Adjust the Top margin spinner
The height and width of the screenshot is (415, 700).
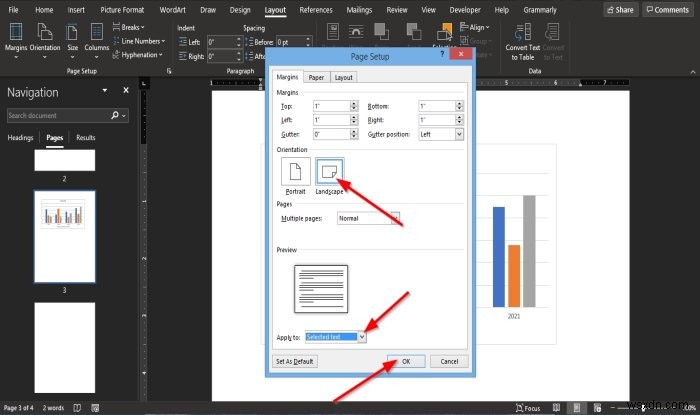(354, 106)
